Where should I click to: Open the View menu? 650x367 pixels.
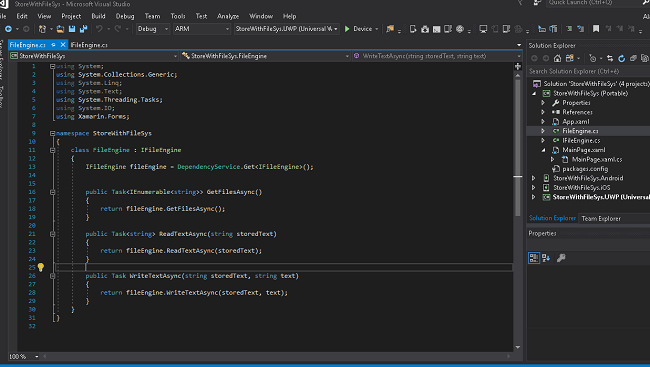pyautogui.click(x=44, y=16)
